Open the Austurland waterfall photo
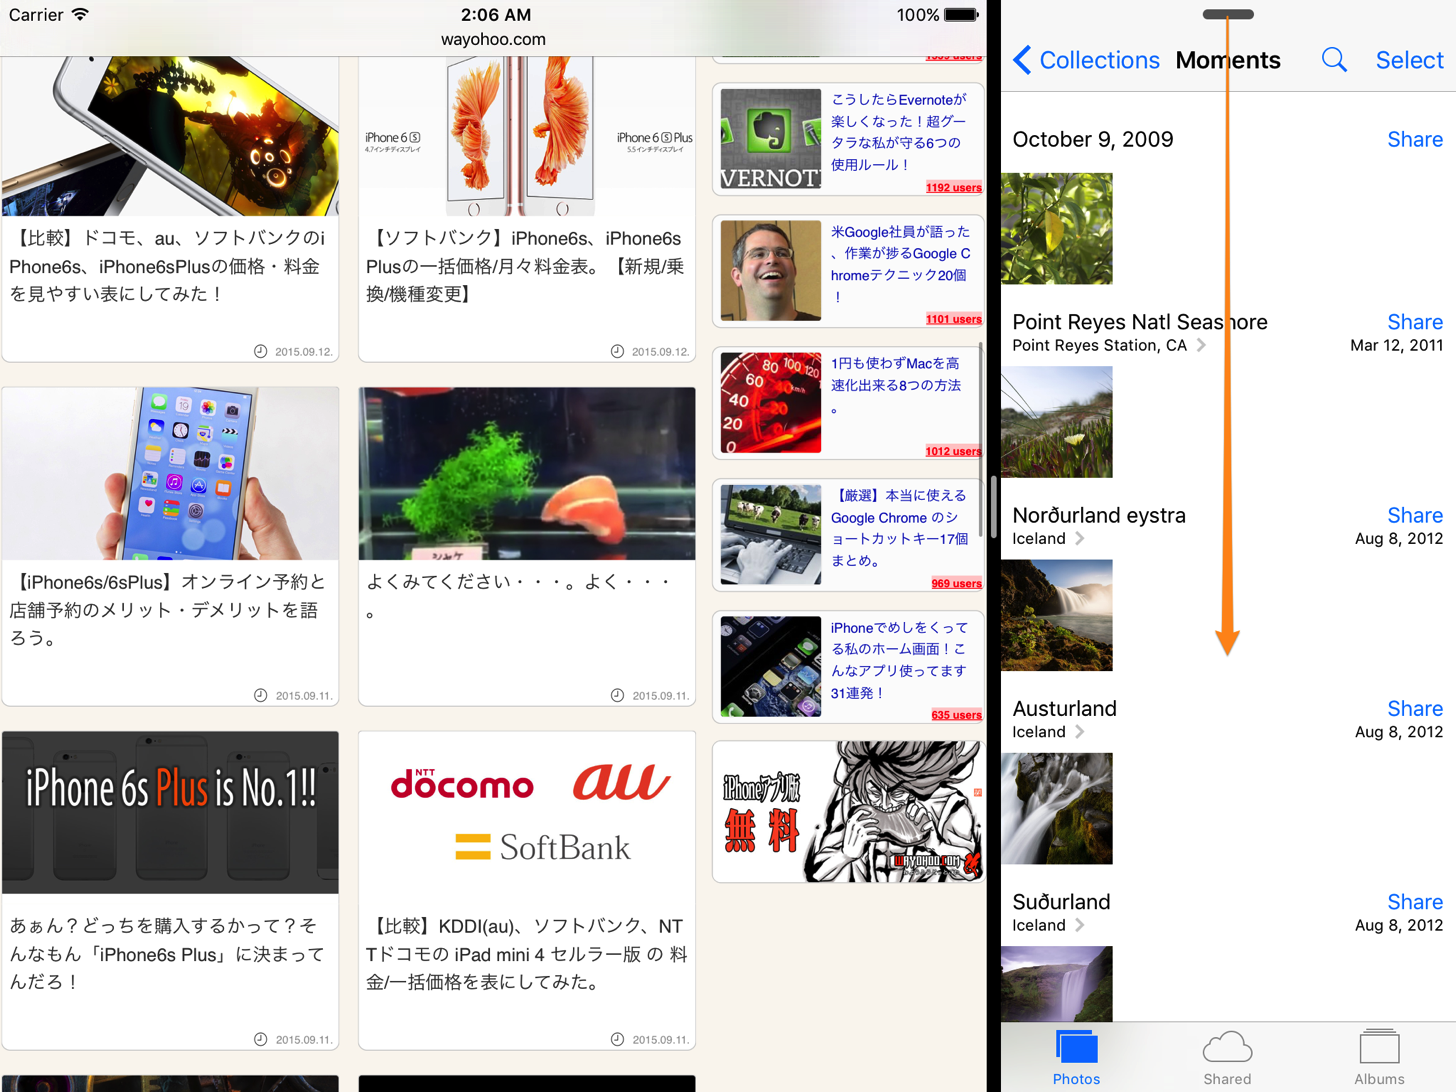1456x1092 pixels. click(x=1057, y=808)
